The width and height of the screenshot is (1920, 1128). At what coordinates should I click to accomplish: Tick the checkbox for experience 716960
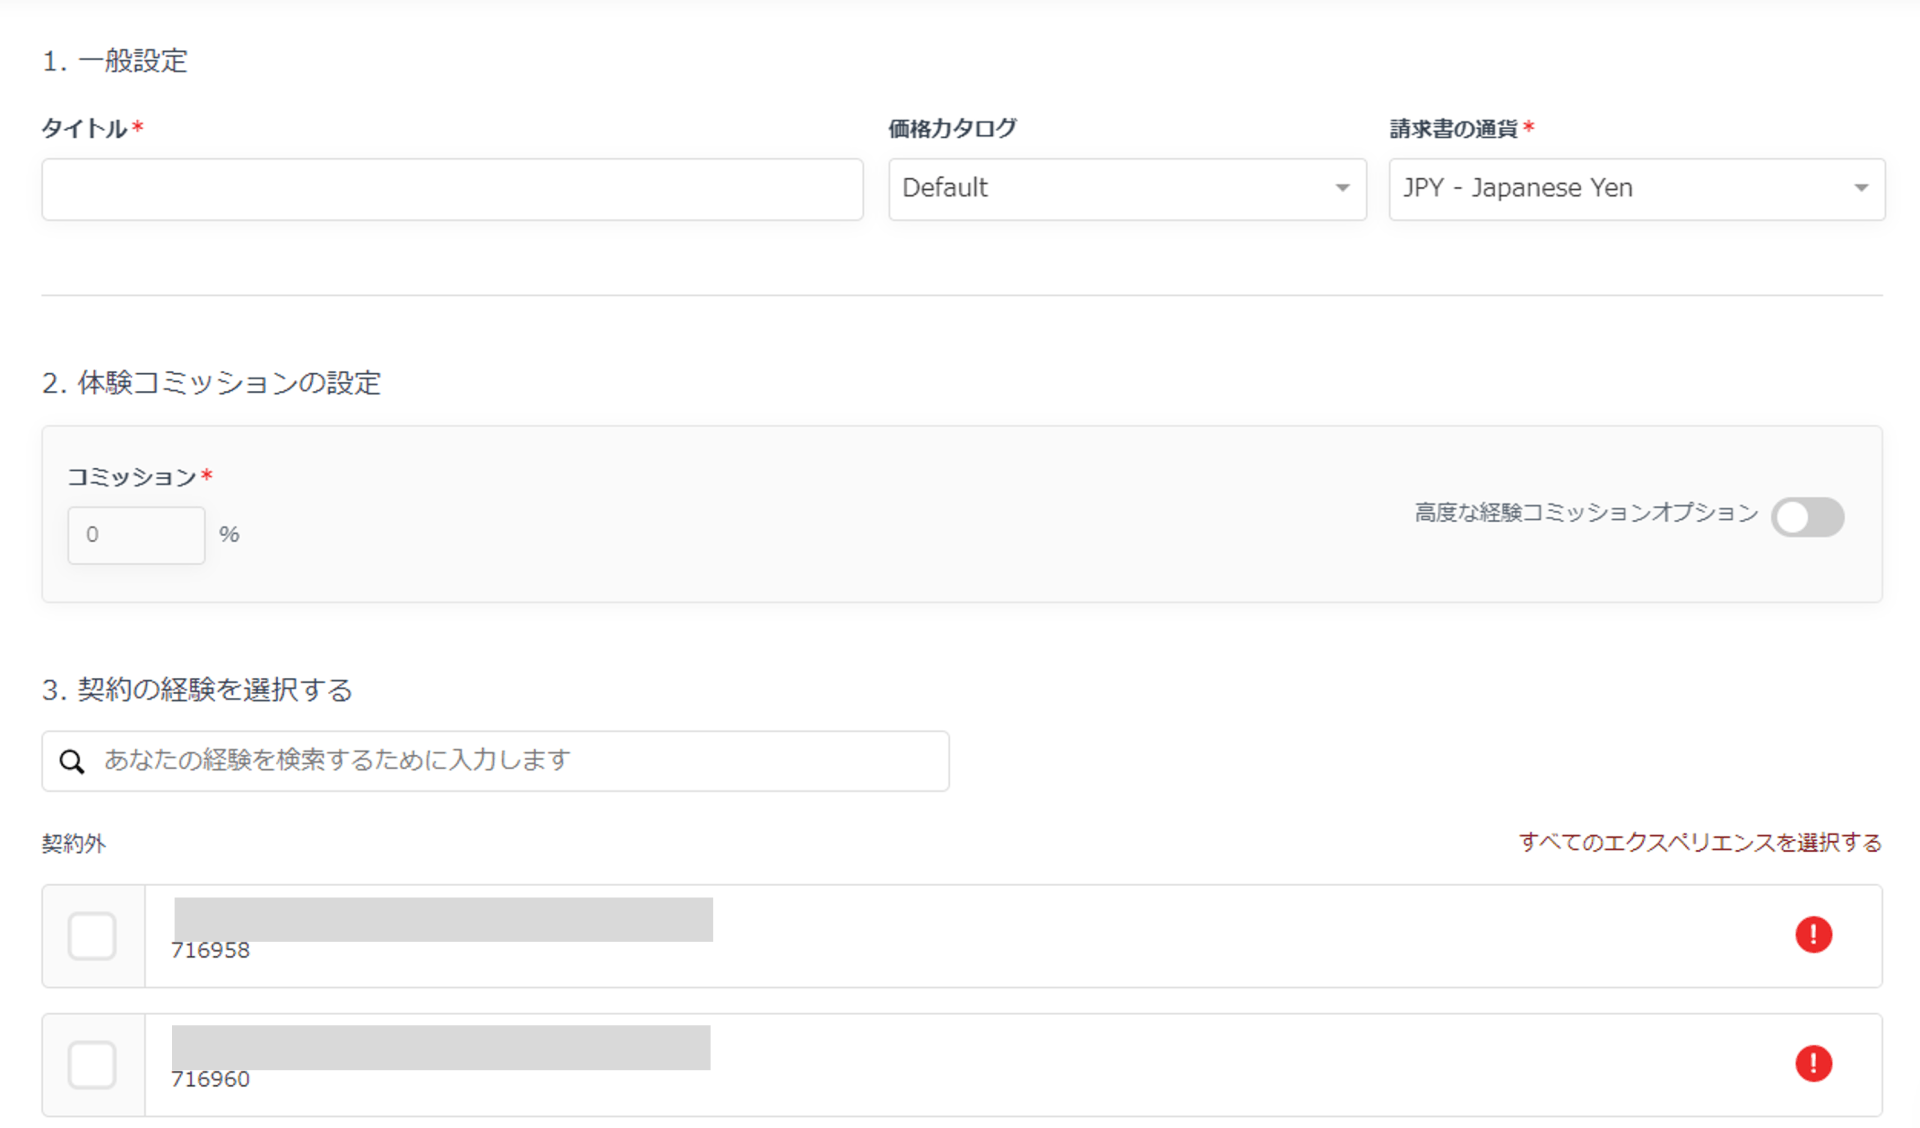[92, 1064]
